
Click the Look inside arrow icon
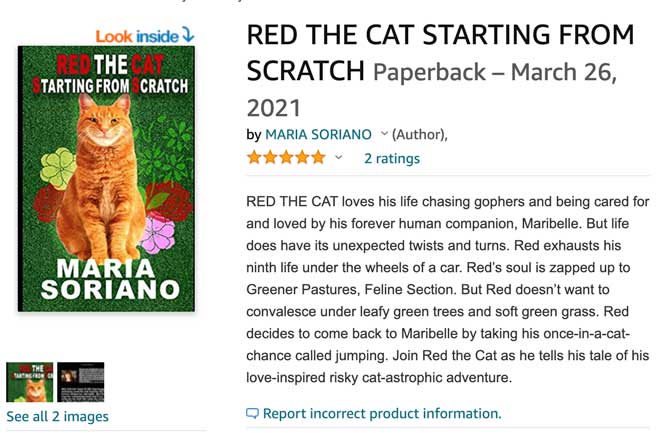[188, 35]
